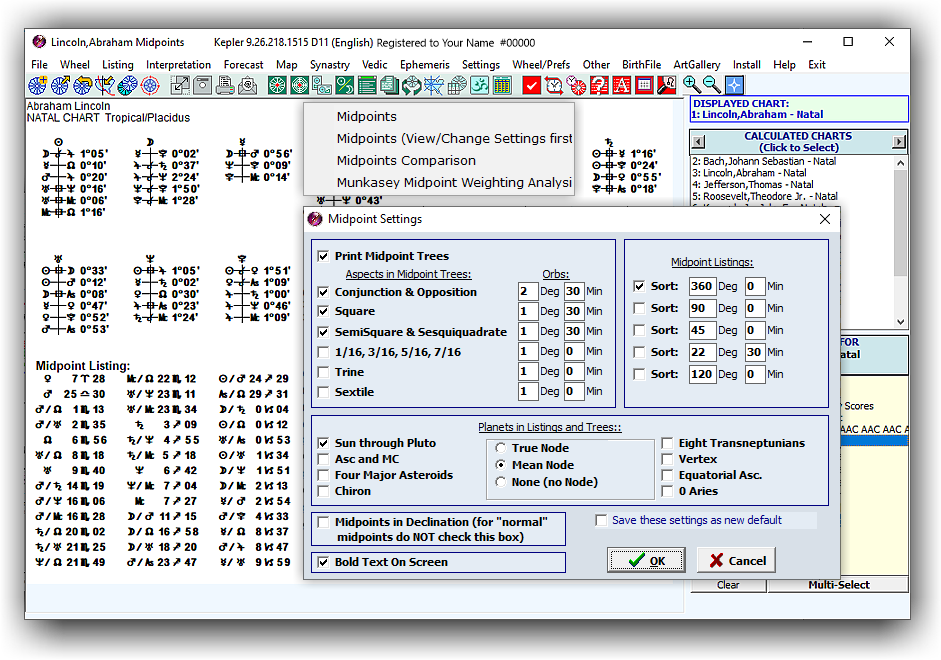Image resolution: width=941 pixels, height=660 pixels.
Task: Click the blue star toolbar icon
Action: coord(735,85)
